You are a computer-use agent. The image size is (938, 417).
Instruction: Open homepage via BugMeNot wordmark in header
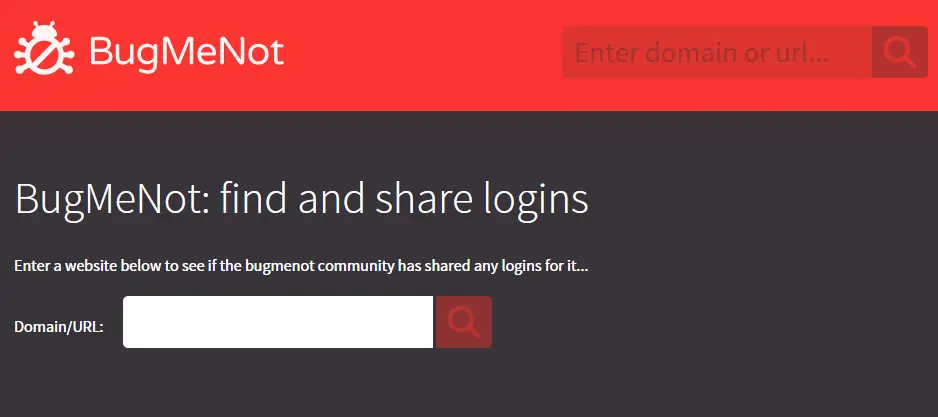tap(187, 51)
